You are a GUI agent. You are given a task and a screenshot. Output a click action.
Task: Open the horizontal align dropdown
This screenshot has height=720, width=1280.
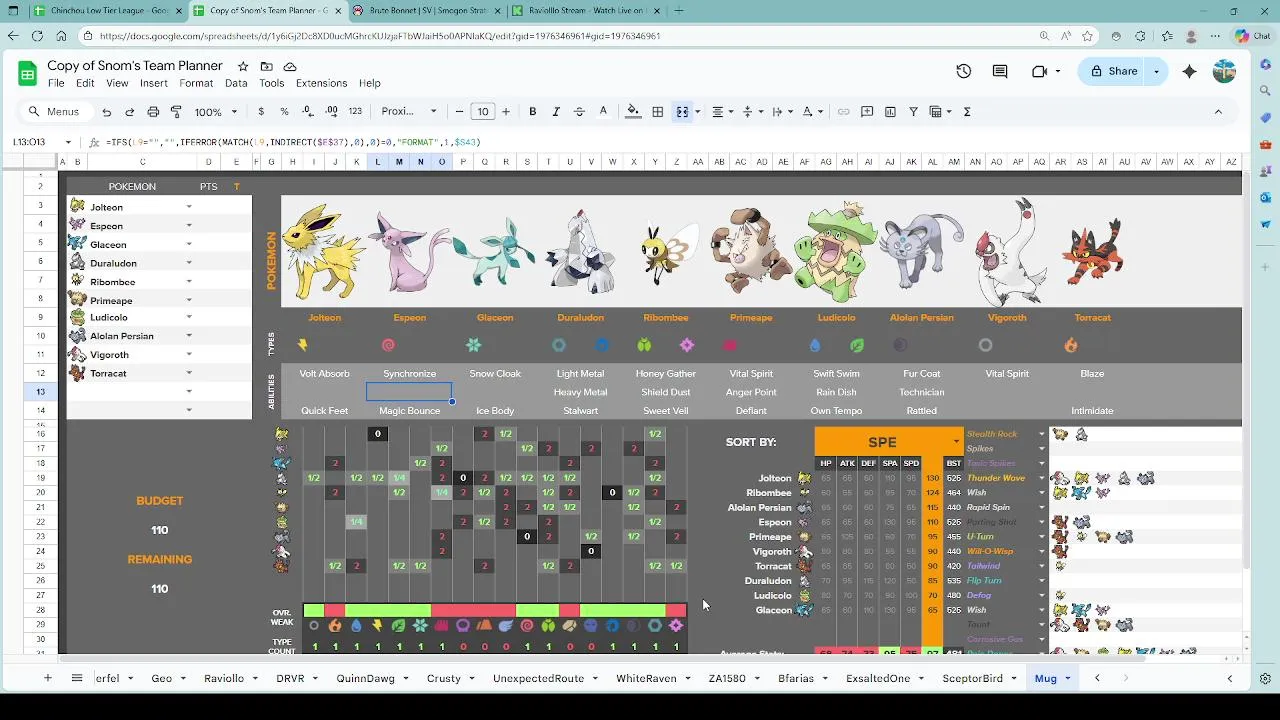coord(722,112)
